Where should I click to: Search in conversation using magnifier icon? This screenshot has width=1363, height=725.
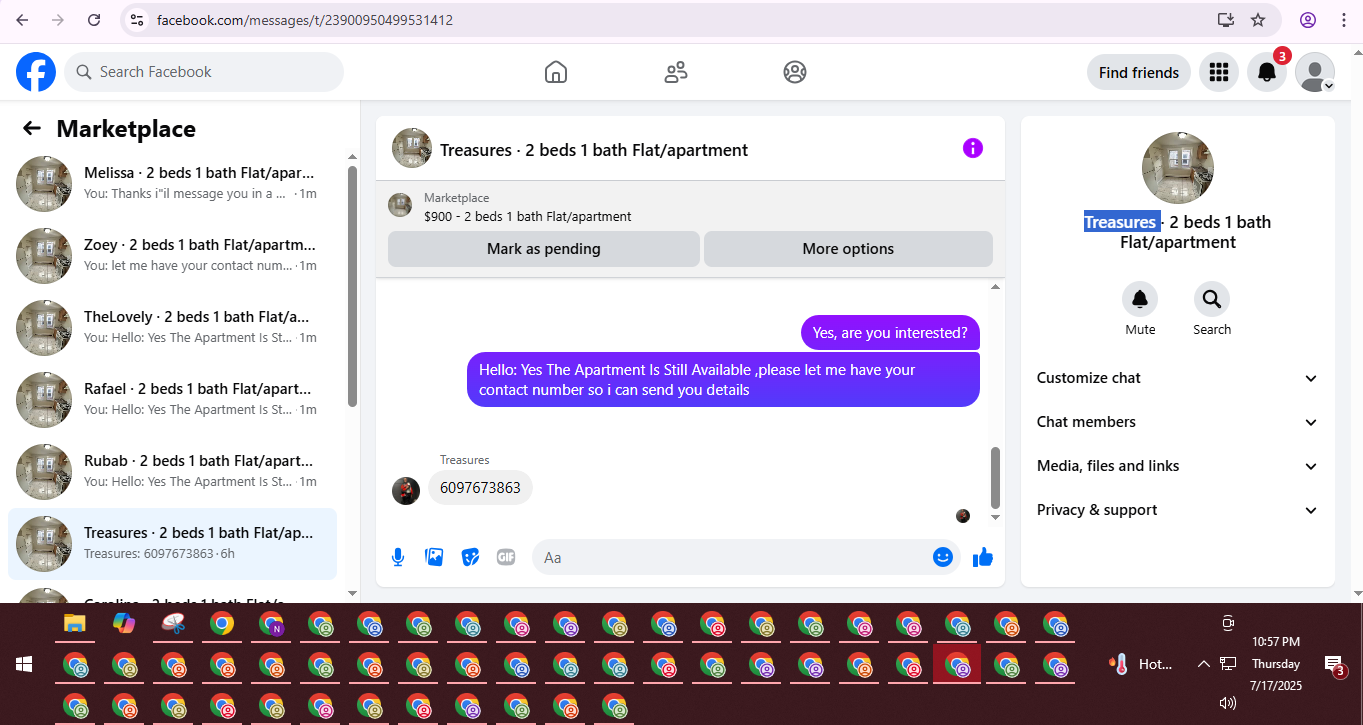(x=1212, y=299)
